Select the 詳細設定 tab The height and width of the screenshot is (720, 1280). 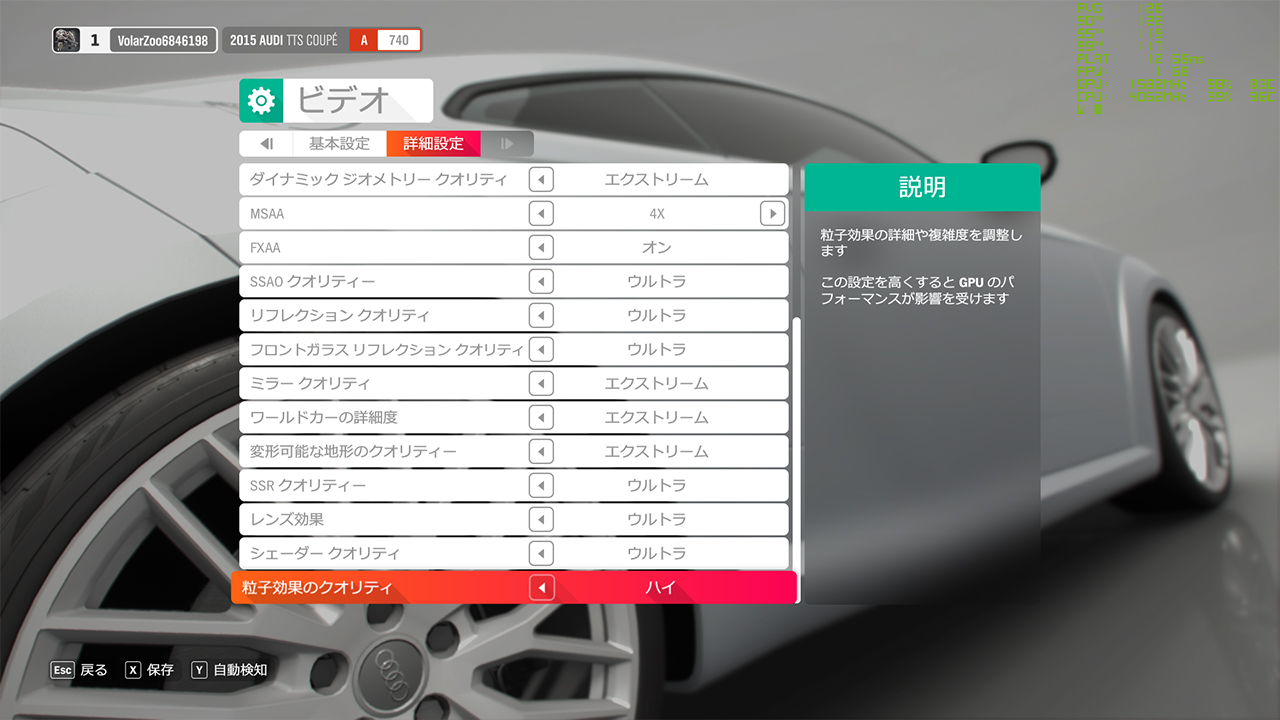(x=434, y=144)
